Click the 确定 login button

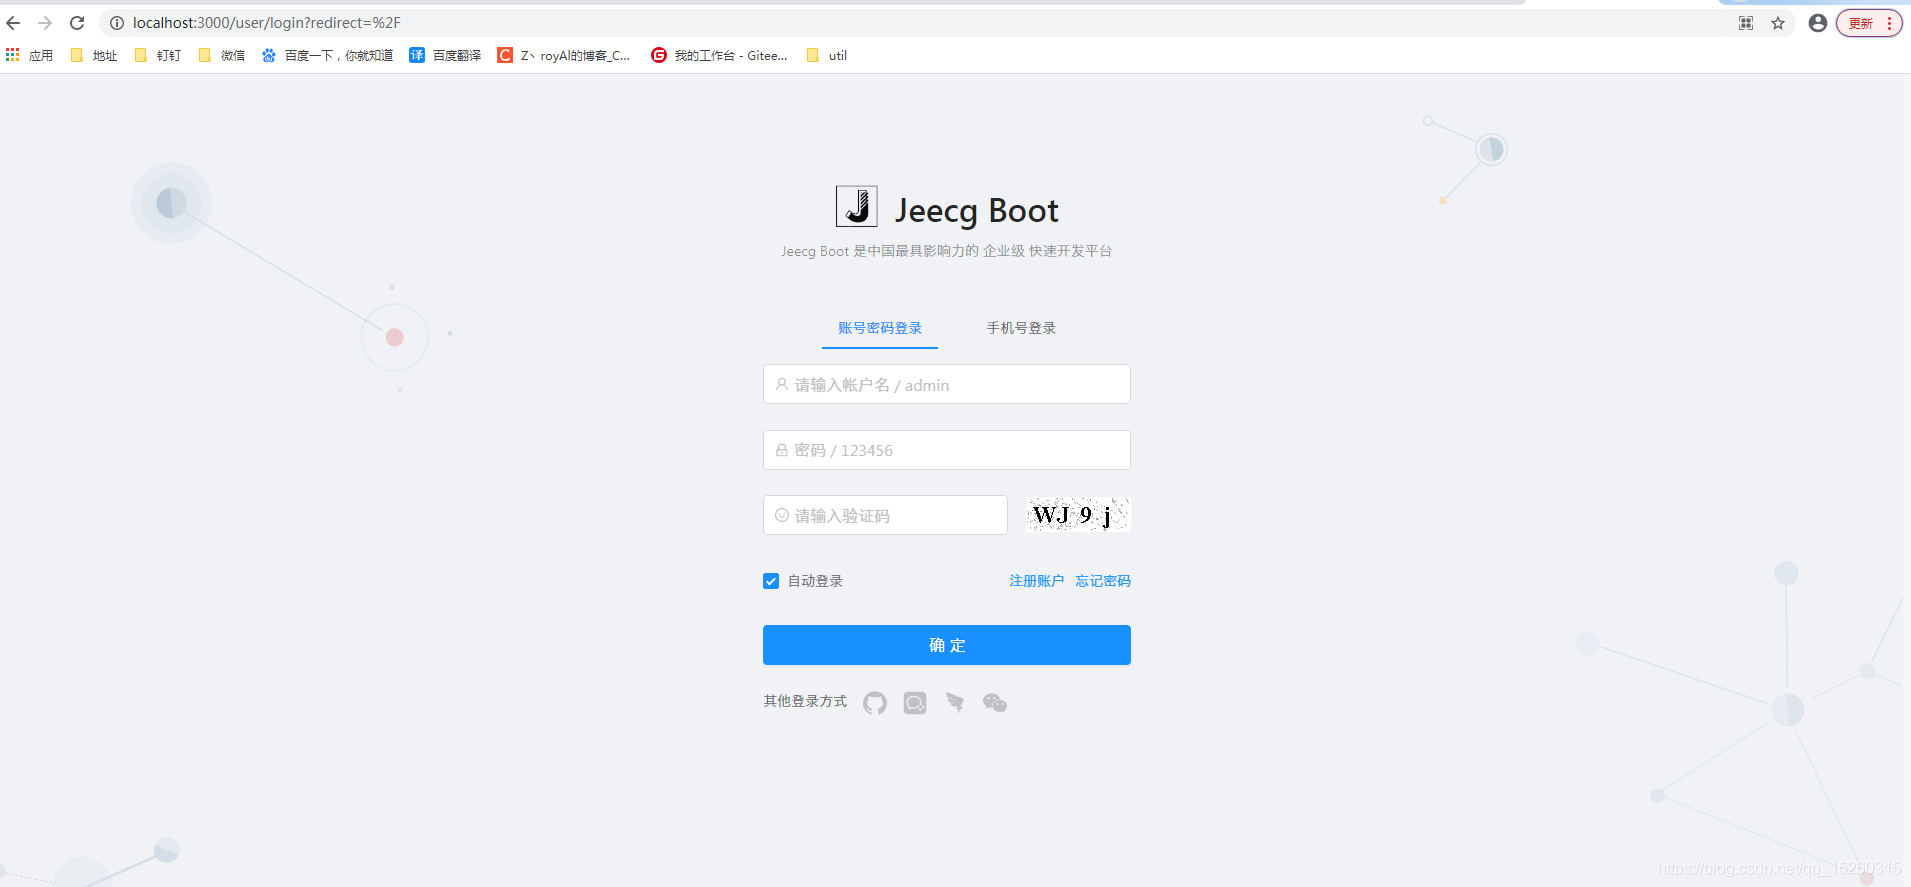pos(947,645)
